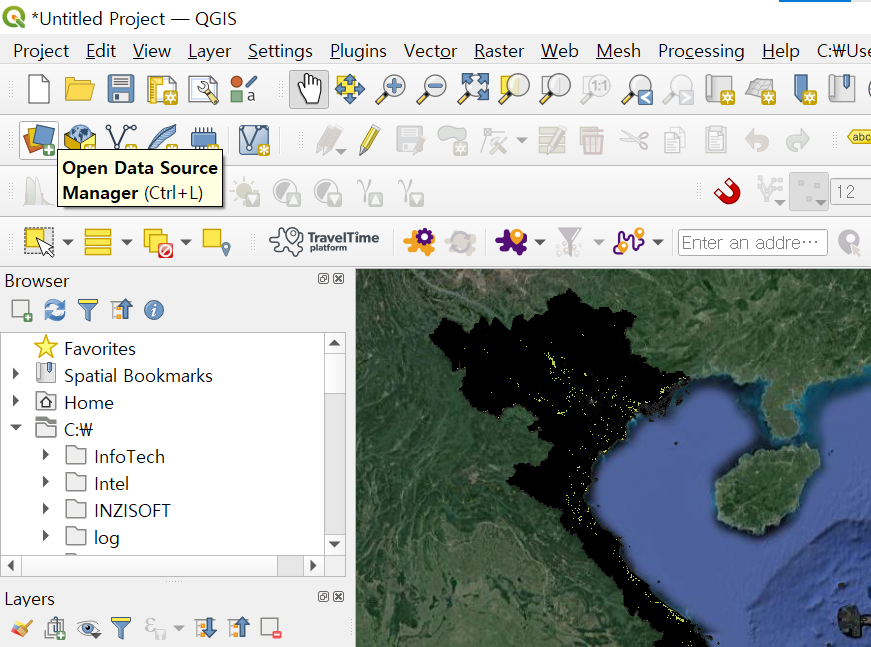Screen dimensions: 871x647
Task: Click the snapping tolerance value field
Action: pos(850,192)
